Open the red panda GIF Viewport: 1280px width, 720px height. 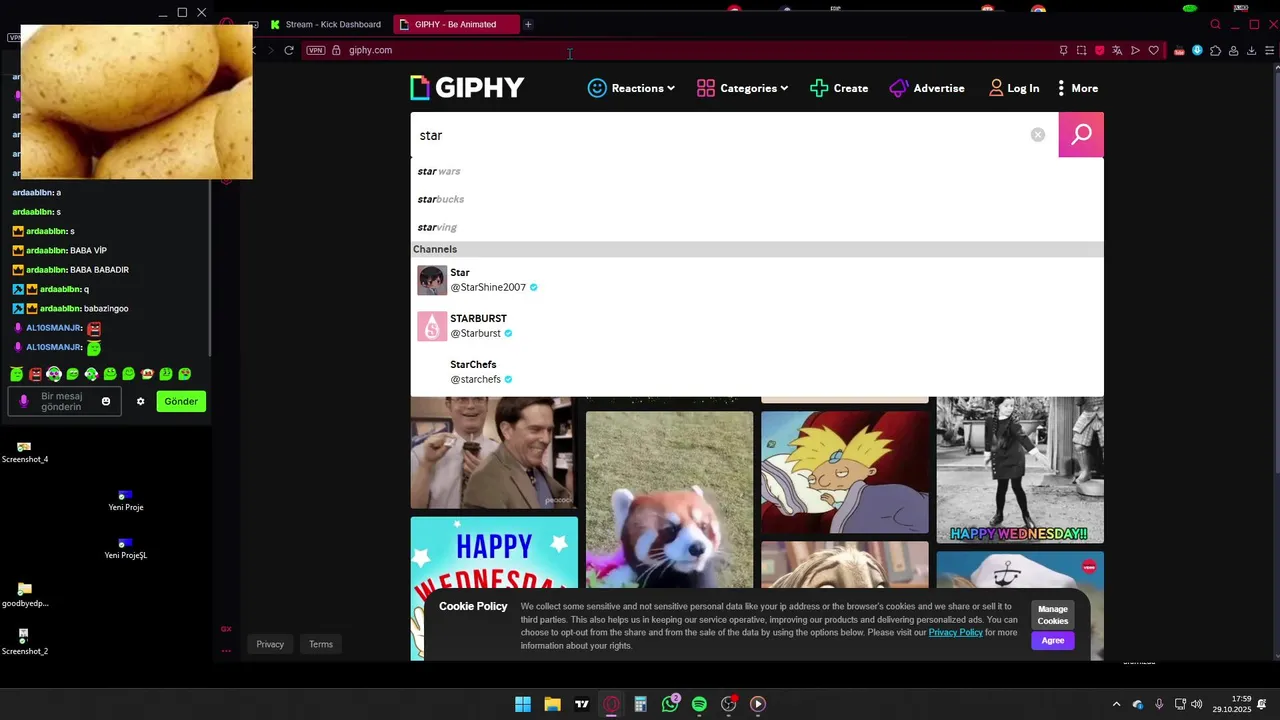(669, 500)
